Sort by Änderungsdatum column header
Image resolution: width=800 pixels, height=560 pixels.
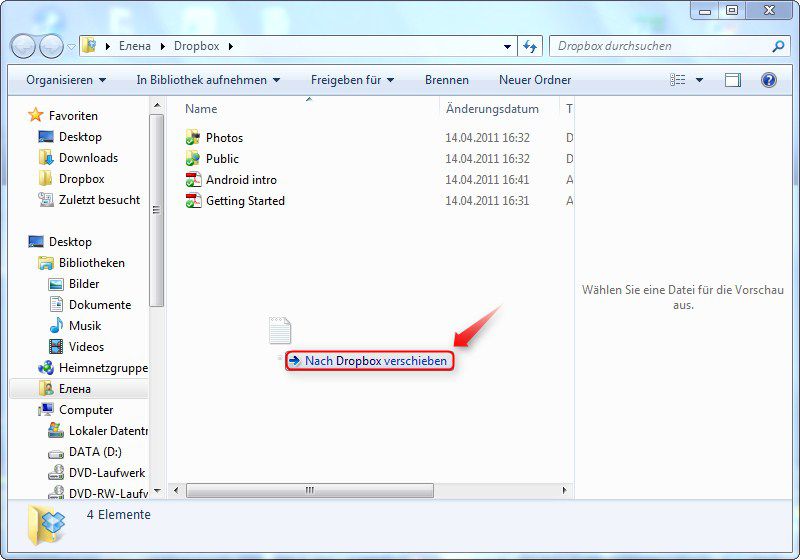click(x=492, y=109)
